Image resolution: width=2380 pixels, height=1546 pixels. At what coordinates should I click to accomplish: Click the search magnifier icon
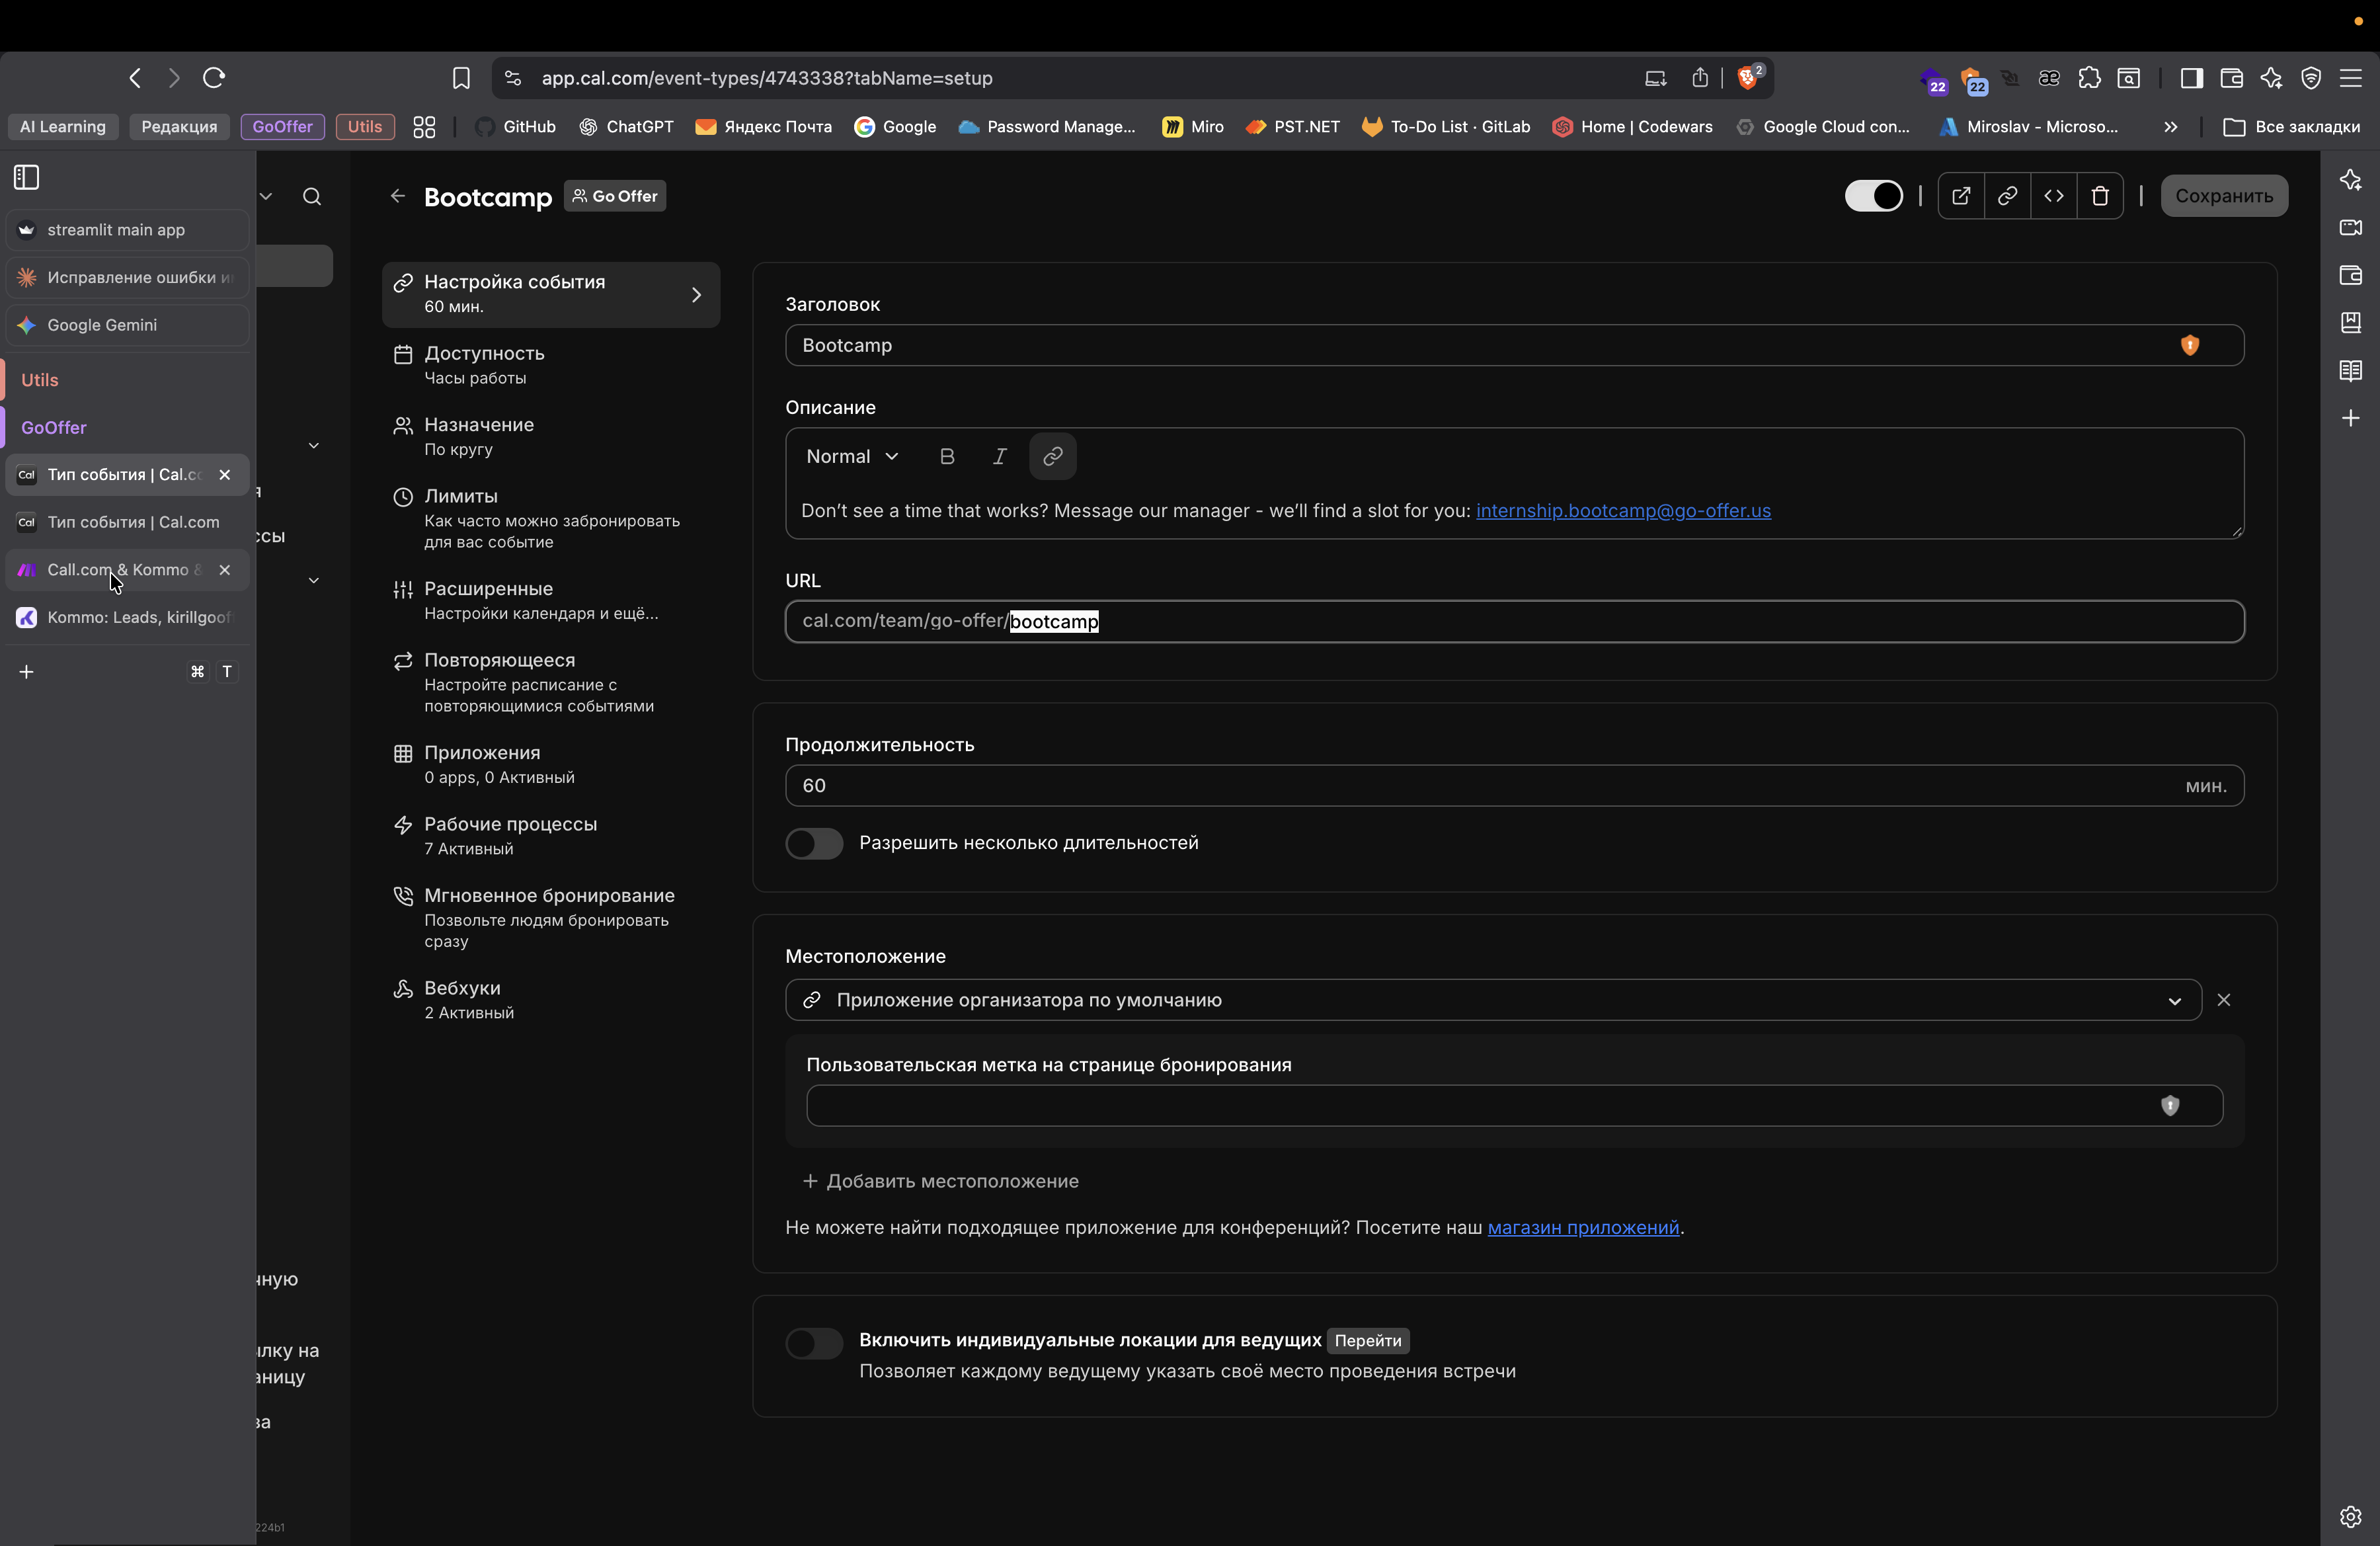coord(312,197)
